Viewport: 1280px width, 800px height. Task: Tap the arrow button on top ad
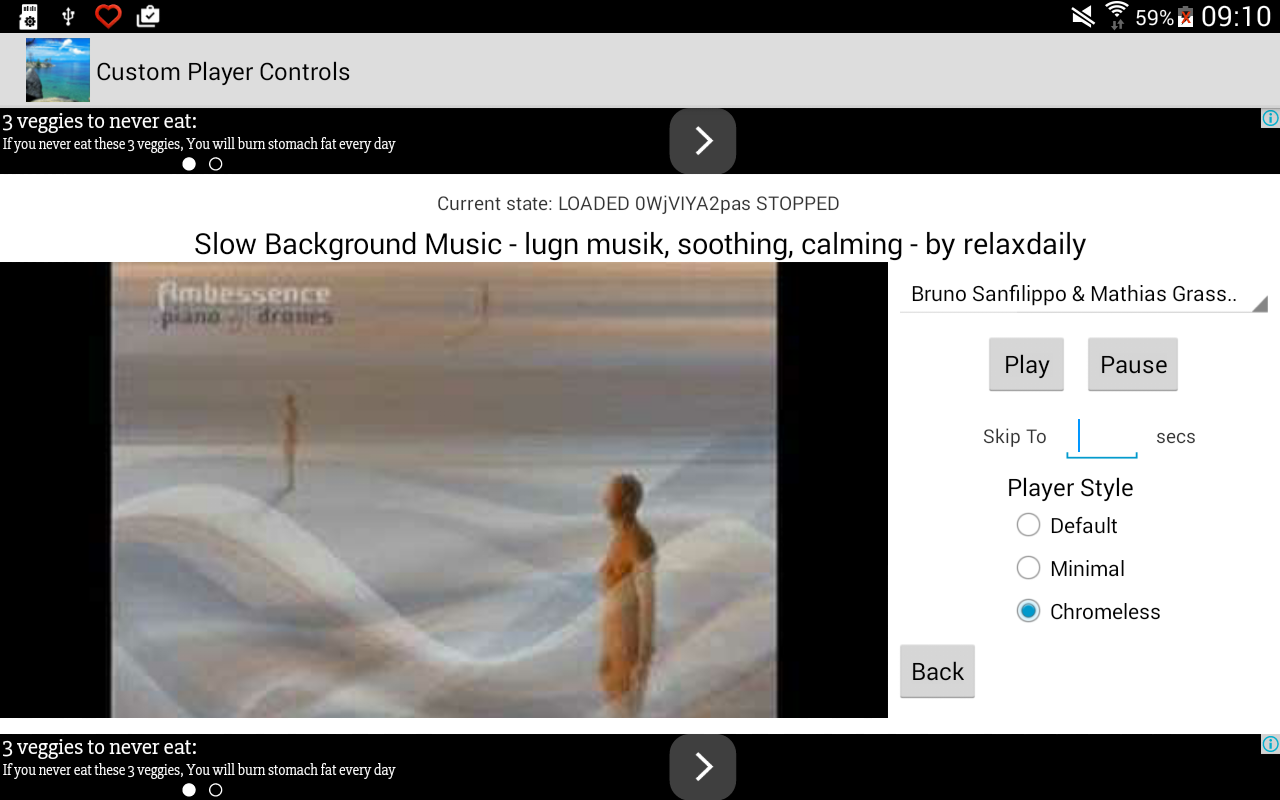pos(703,141)
